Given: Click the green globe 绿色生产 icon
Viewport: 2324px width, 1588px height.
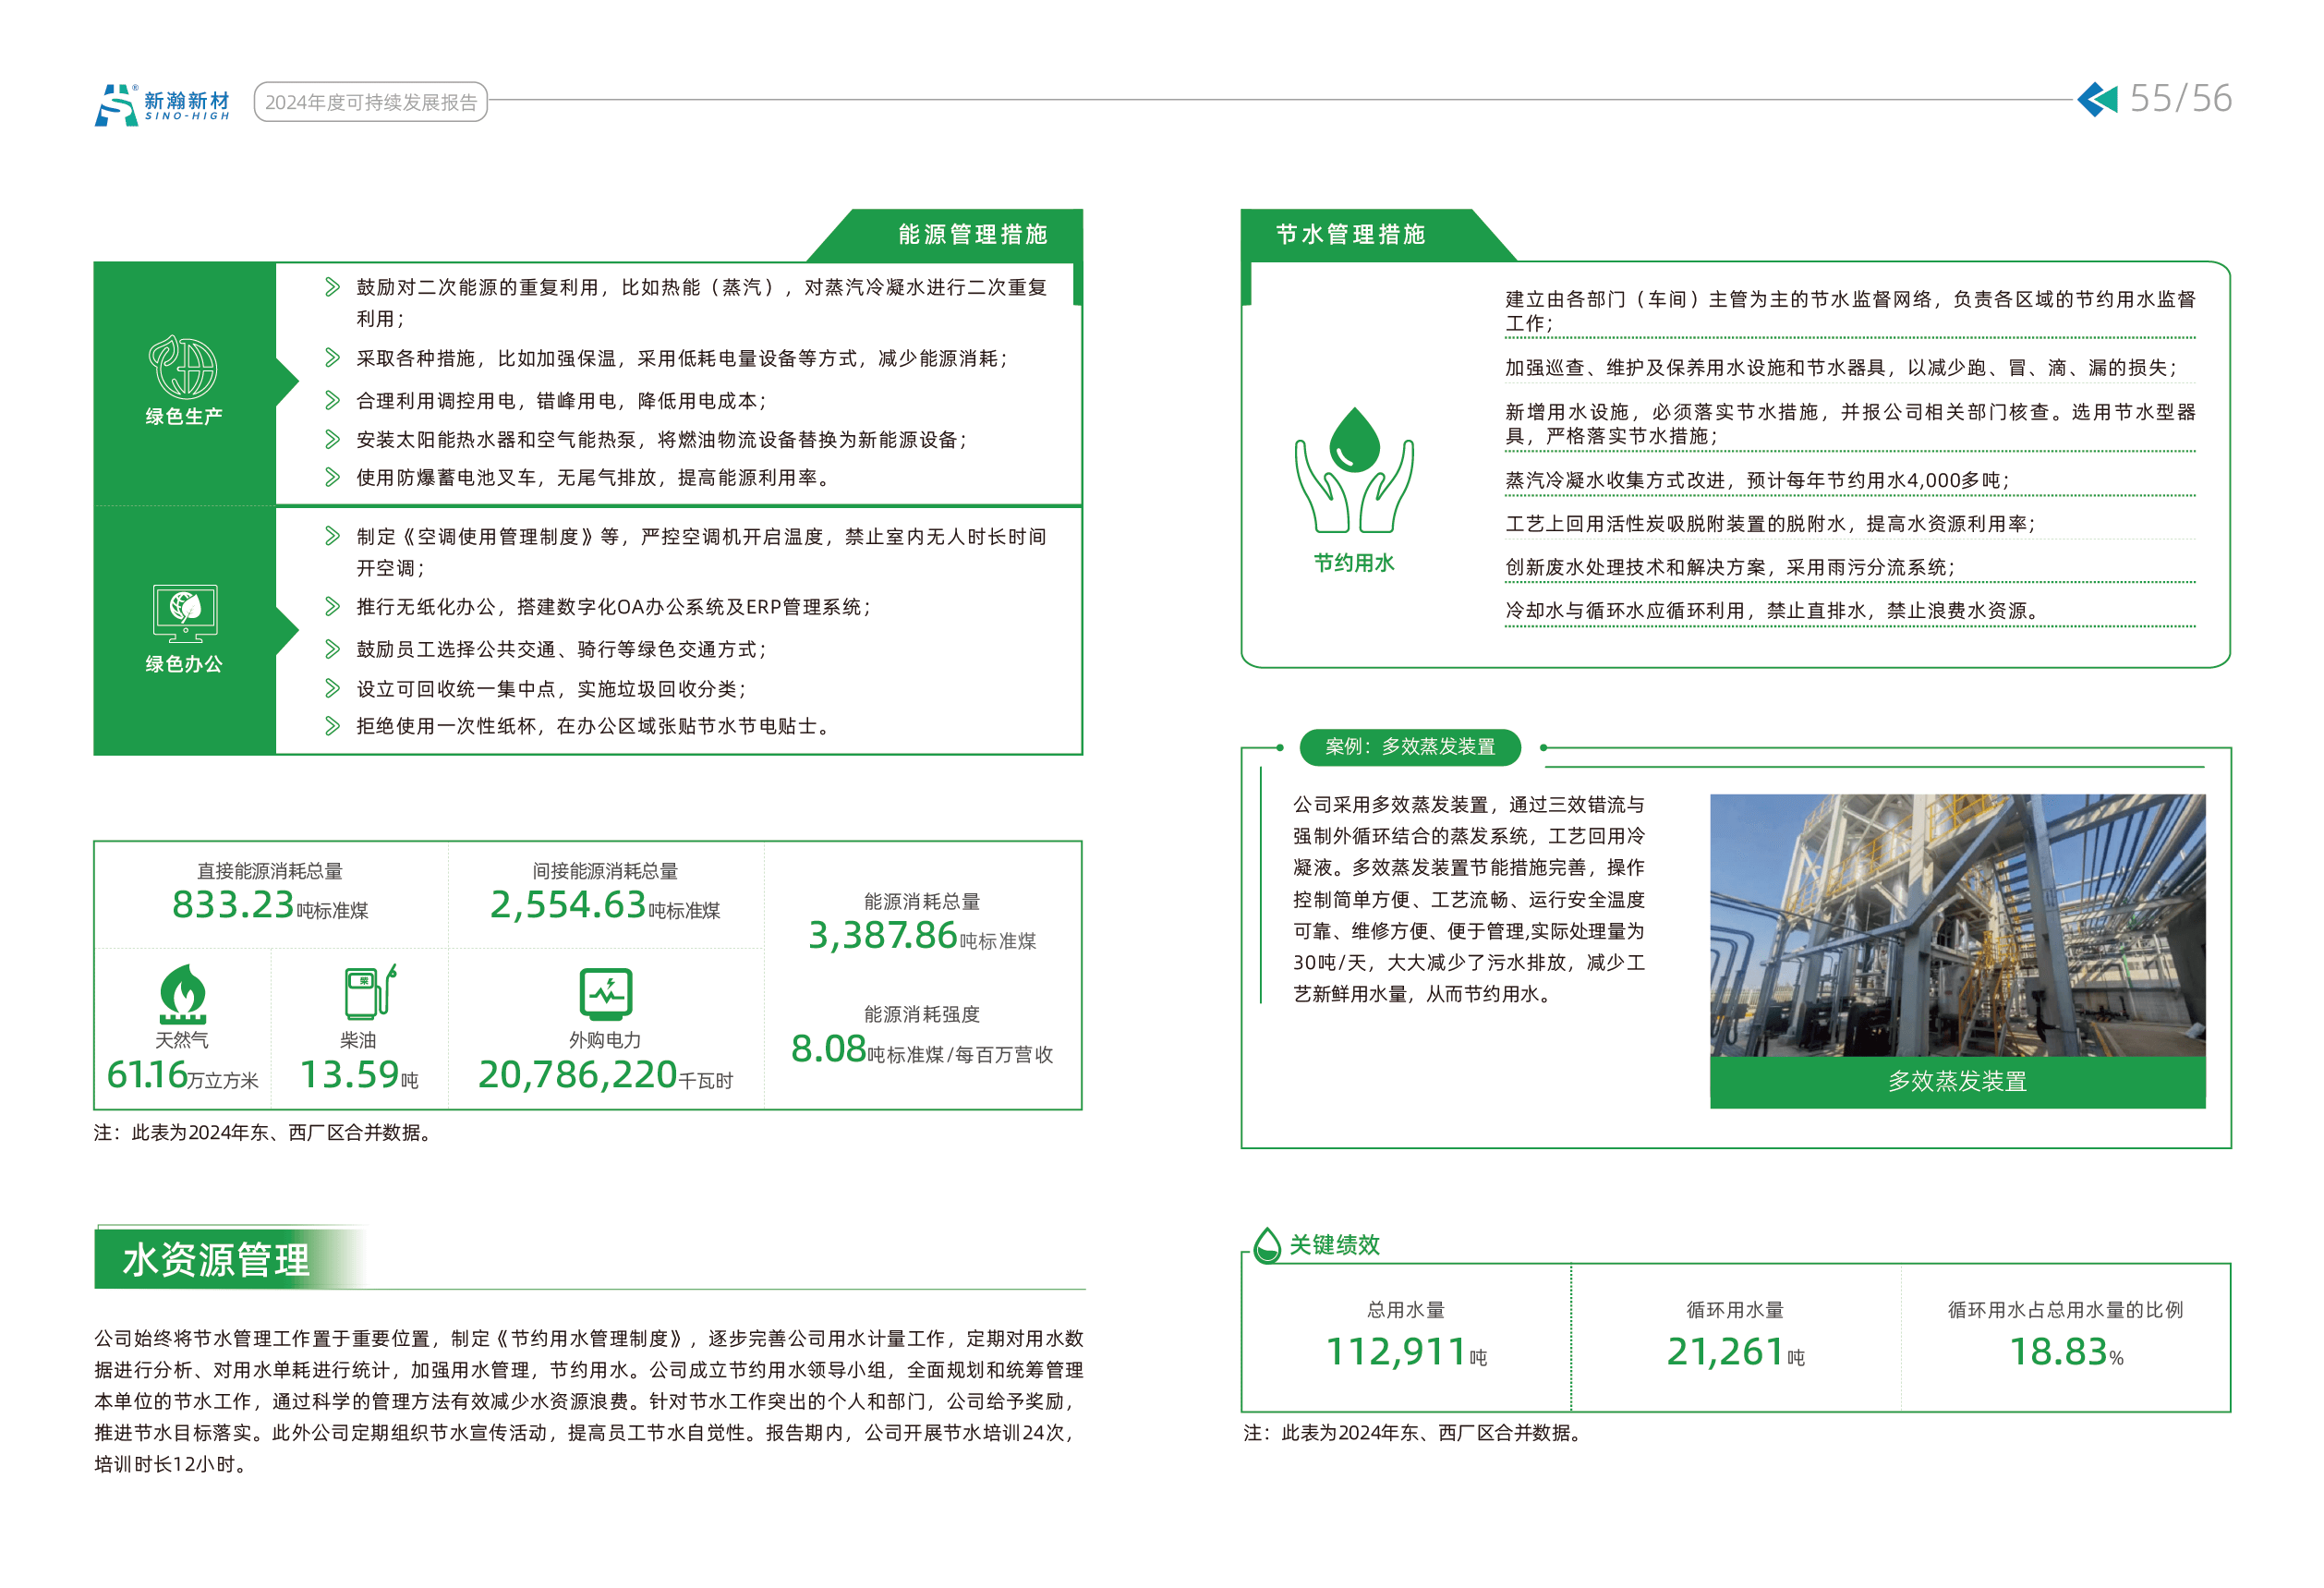Looking at the screenshot, I should pos(183,368).
